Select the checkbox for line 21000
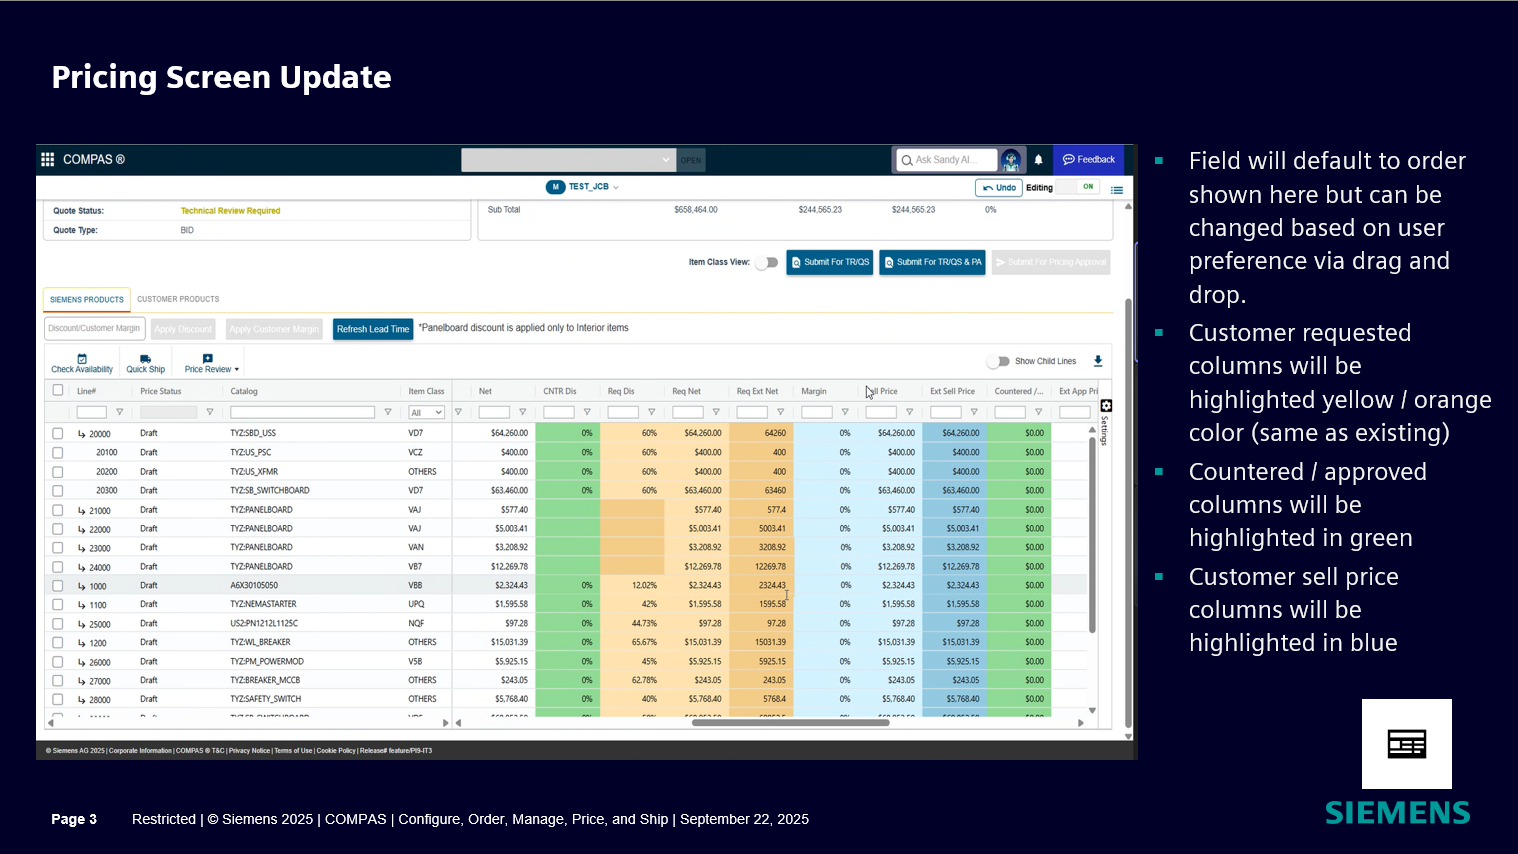Image resolution: width=1518 pixels, height=854 pixels. [58, 510]
